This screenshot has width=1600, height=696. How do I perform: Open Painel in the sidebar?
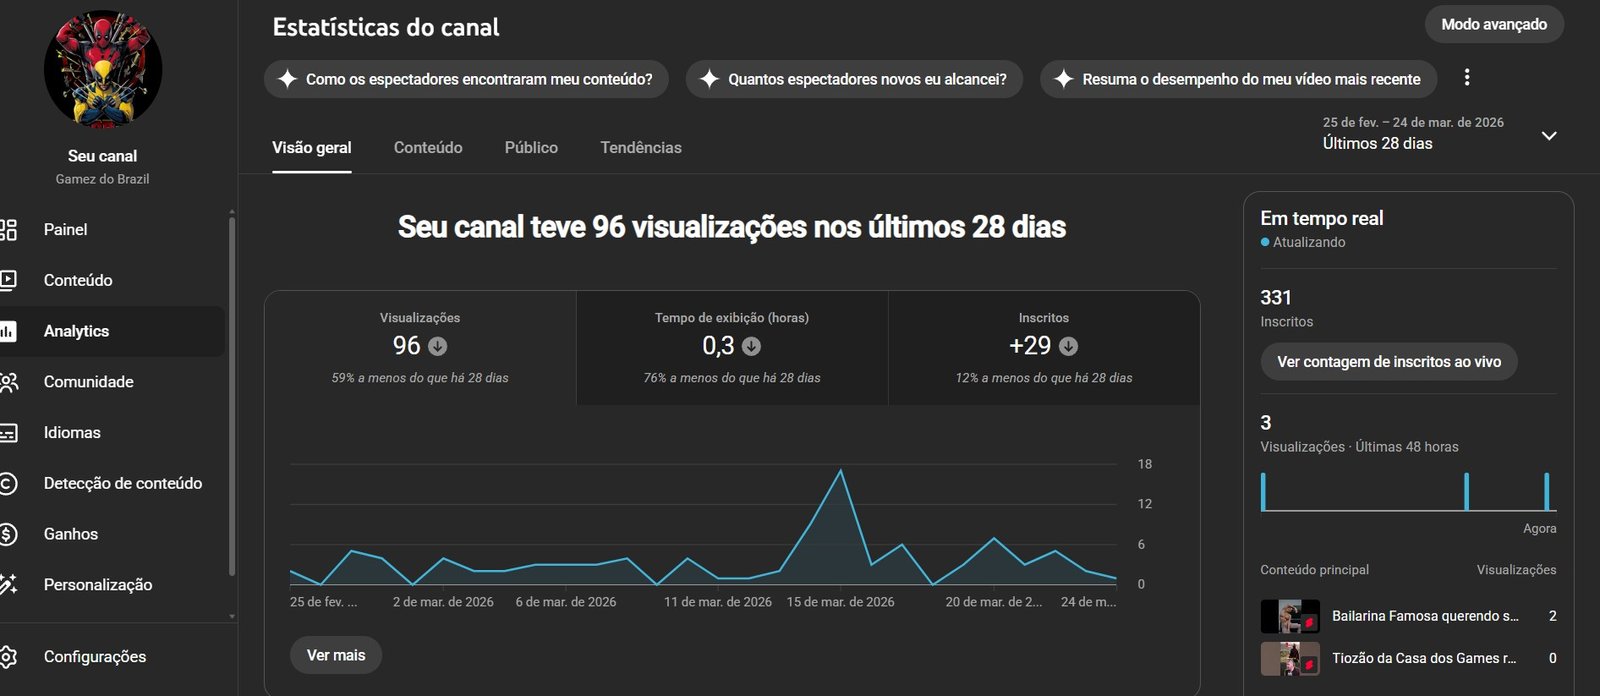tap(112, 230)
